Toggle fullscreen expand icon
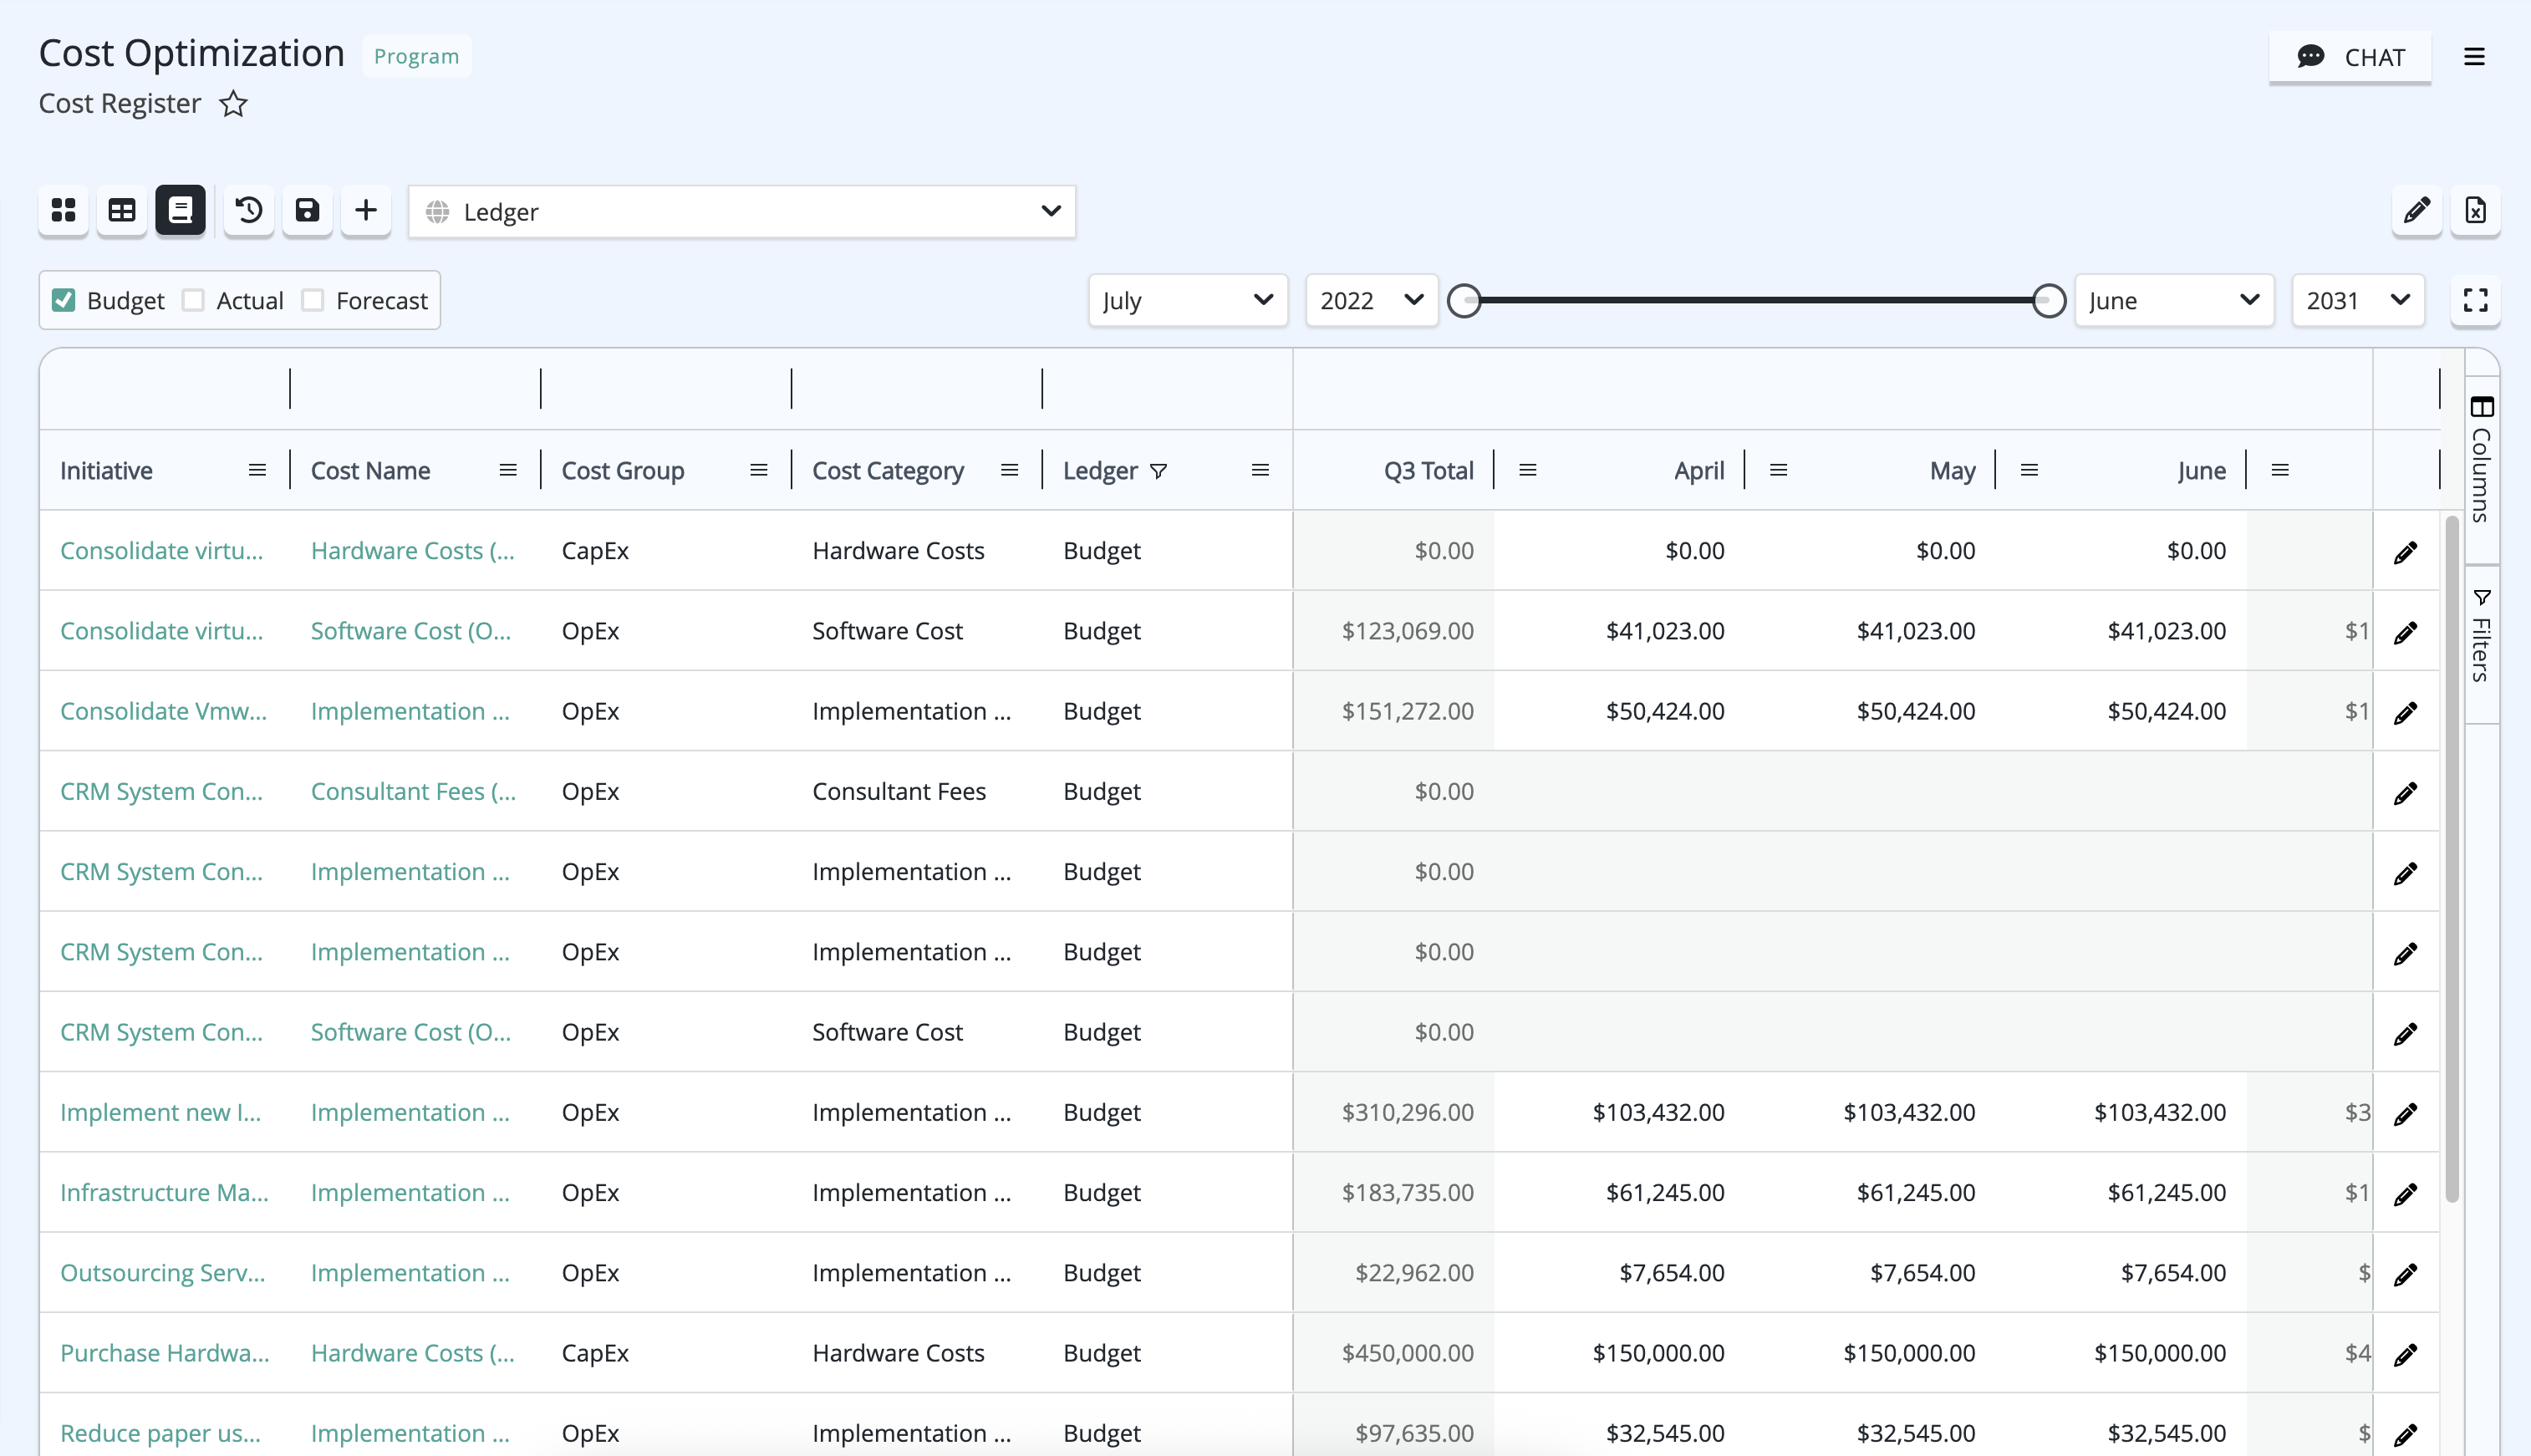2531x1456 pixels. [2475, 300]
